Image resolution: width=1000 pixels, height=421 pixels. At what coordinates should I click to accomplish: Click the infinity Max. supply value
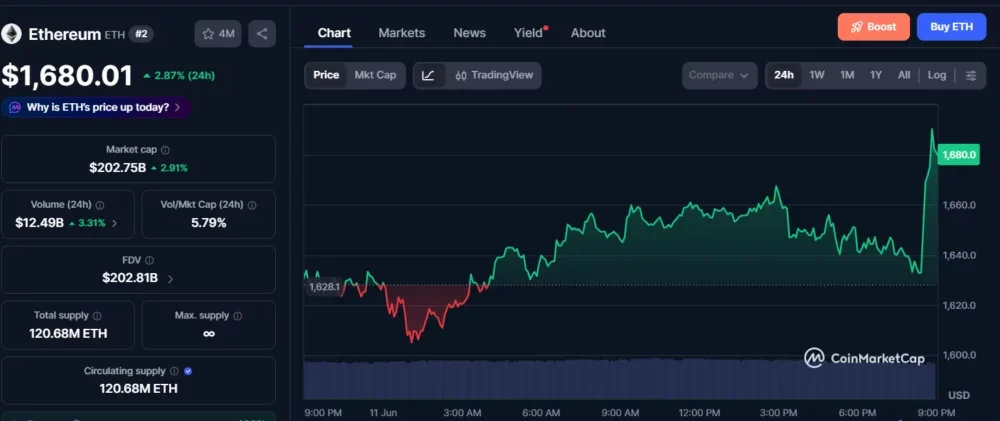click(x=209, y=333)
